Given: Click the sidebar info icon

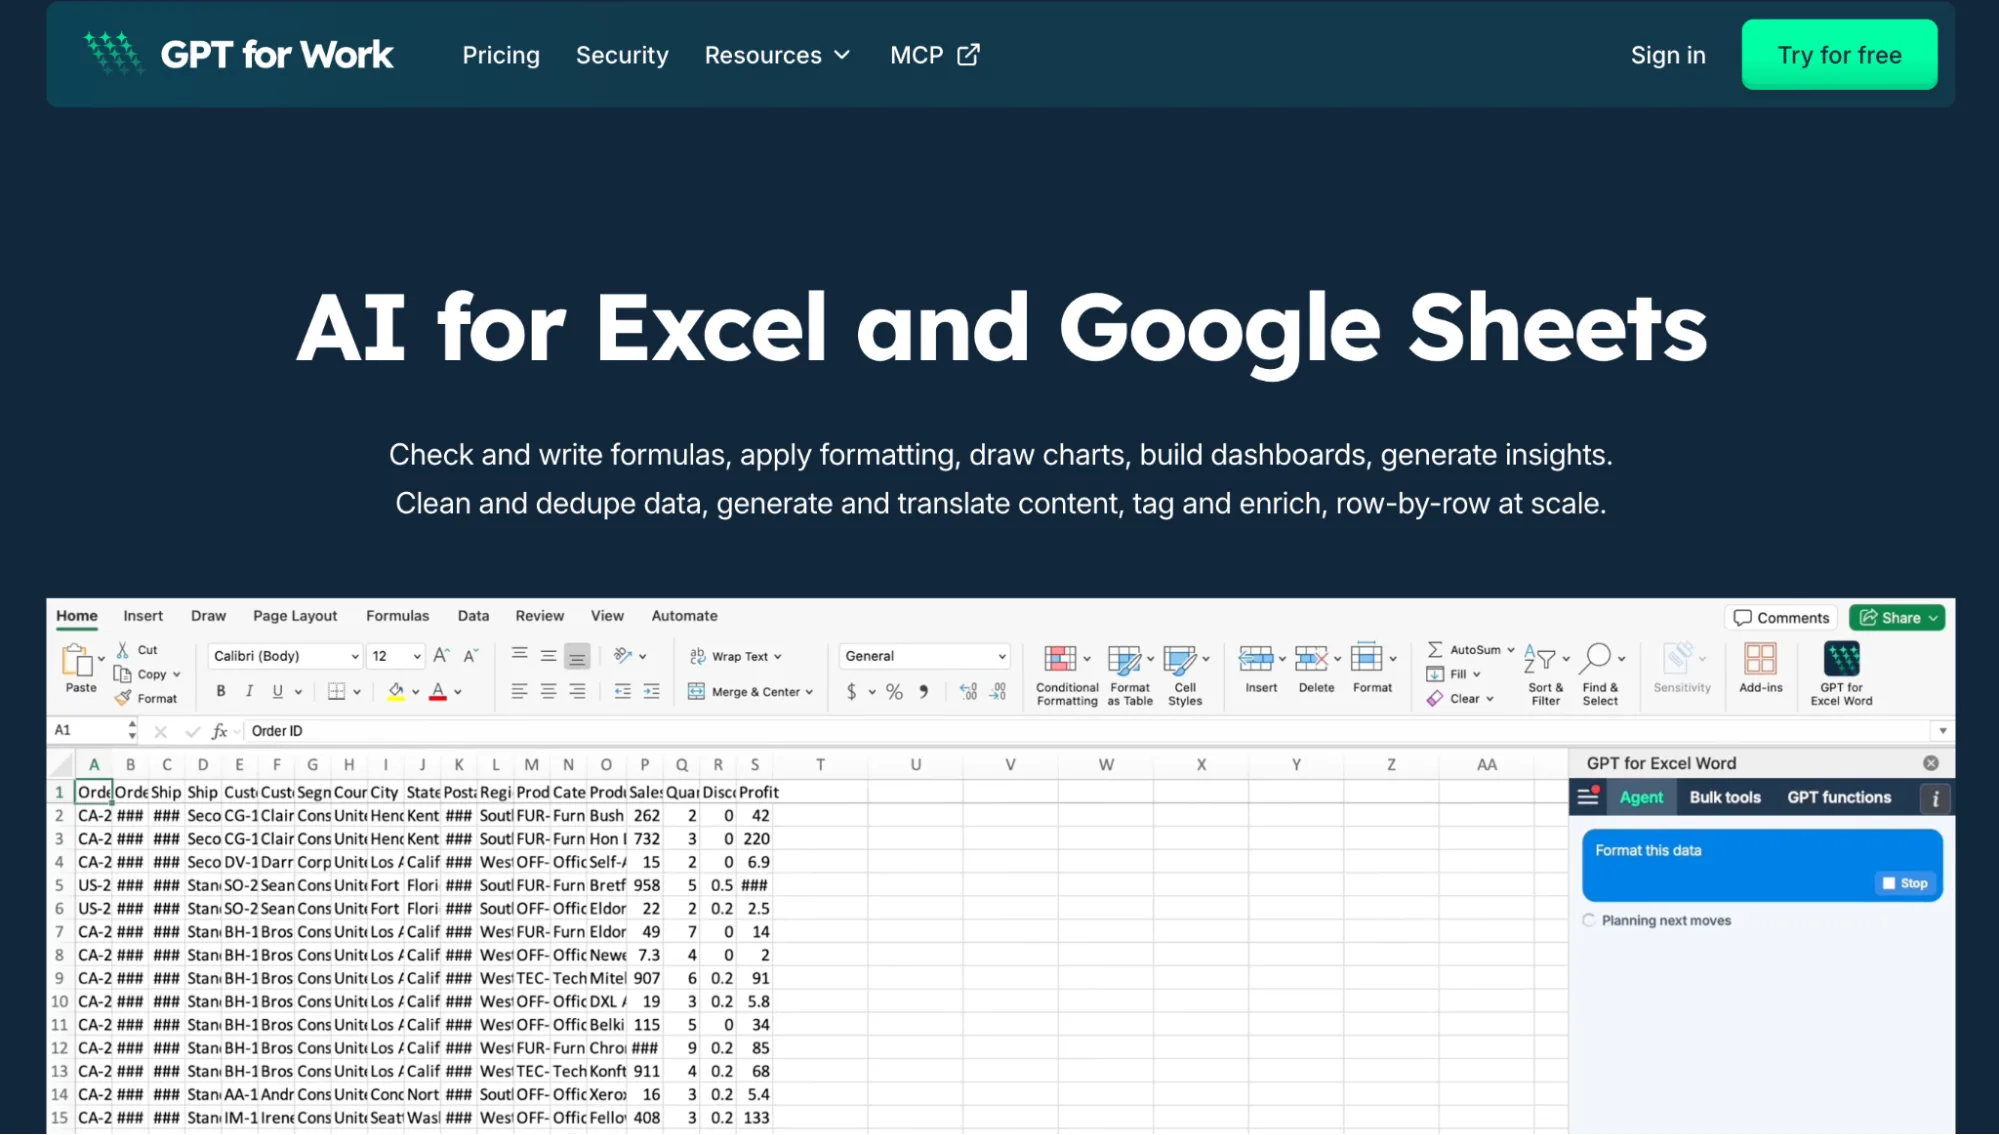Looking at the screenshot, I should (1935, 798).
